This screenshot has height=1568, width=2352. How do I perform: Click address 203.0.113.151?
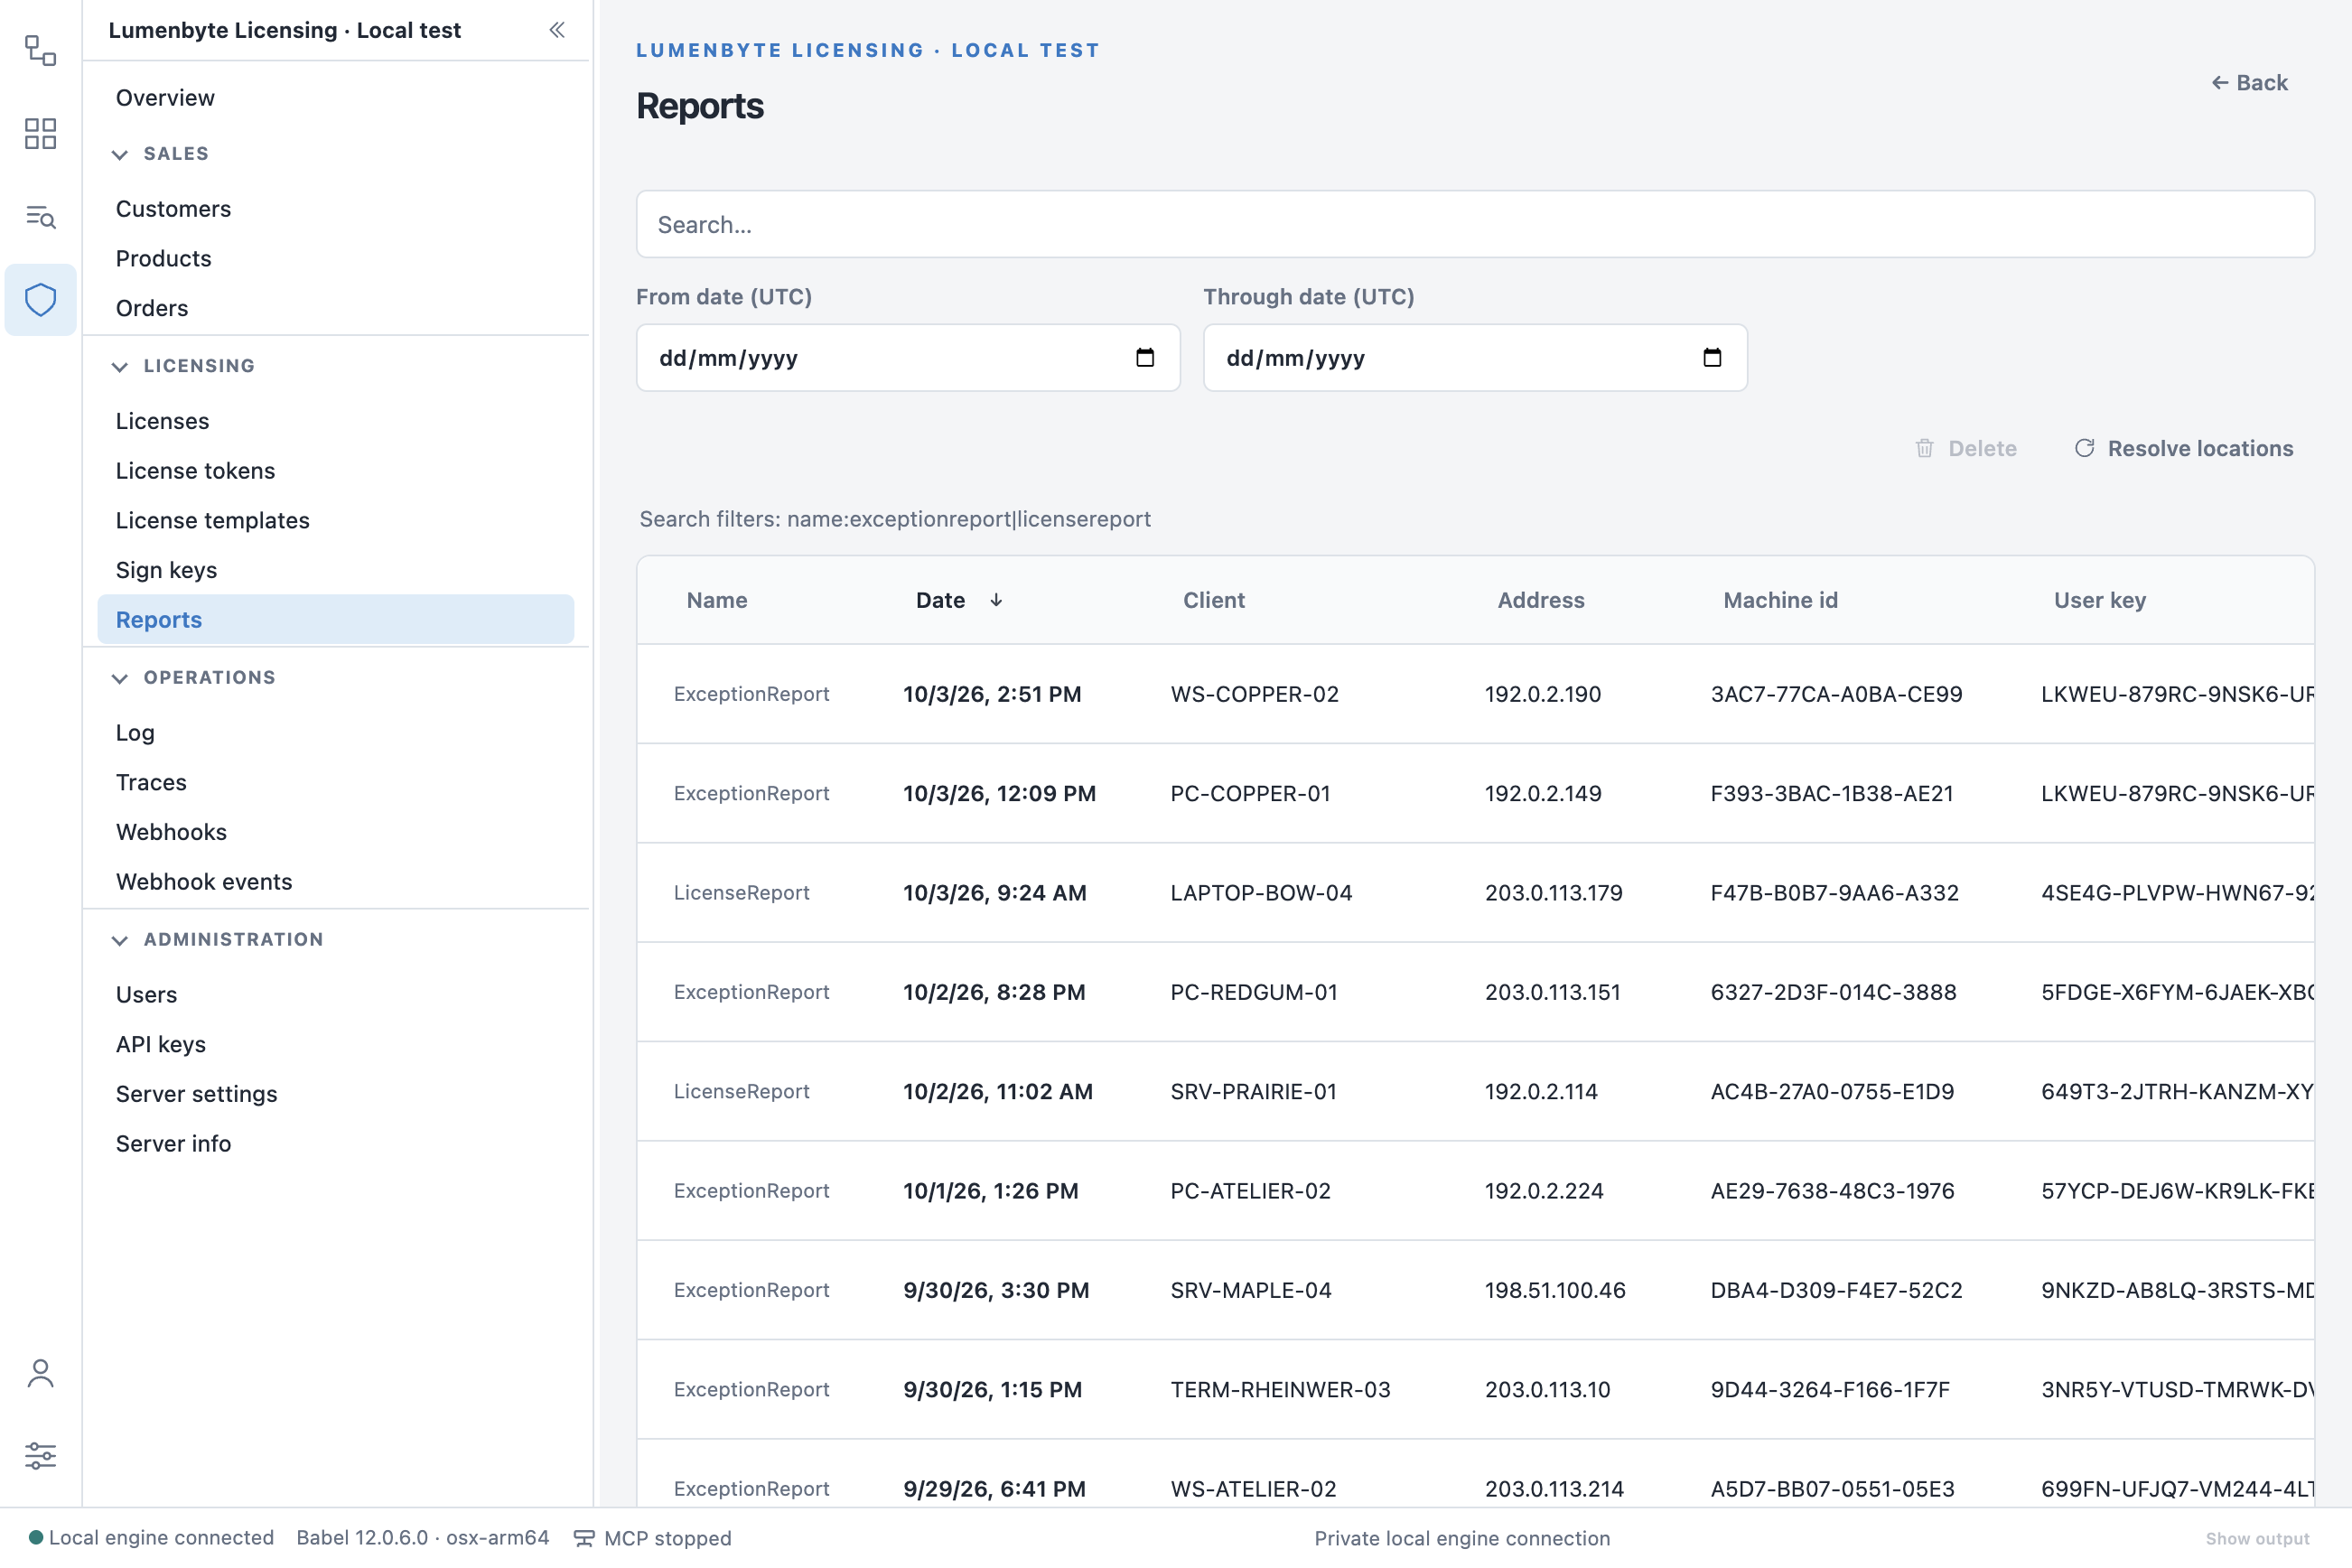pyautogui.click(x=1552, y=992)
